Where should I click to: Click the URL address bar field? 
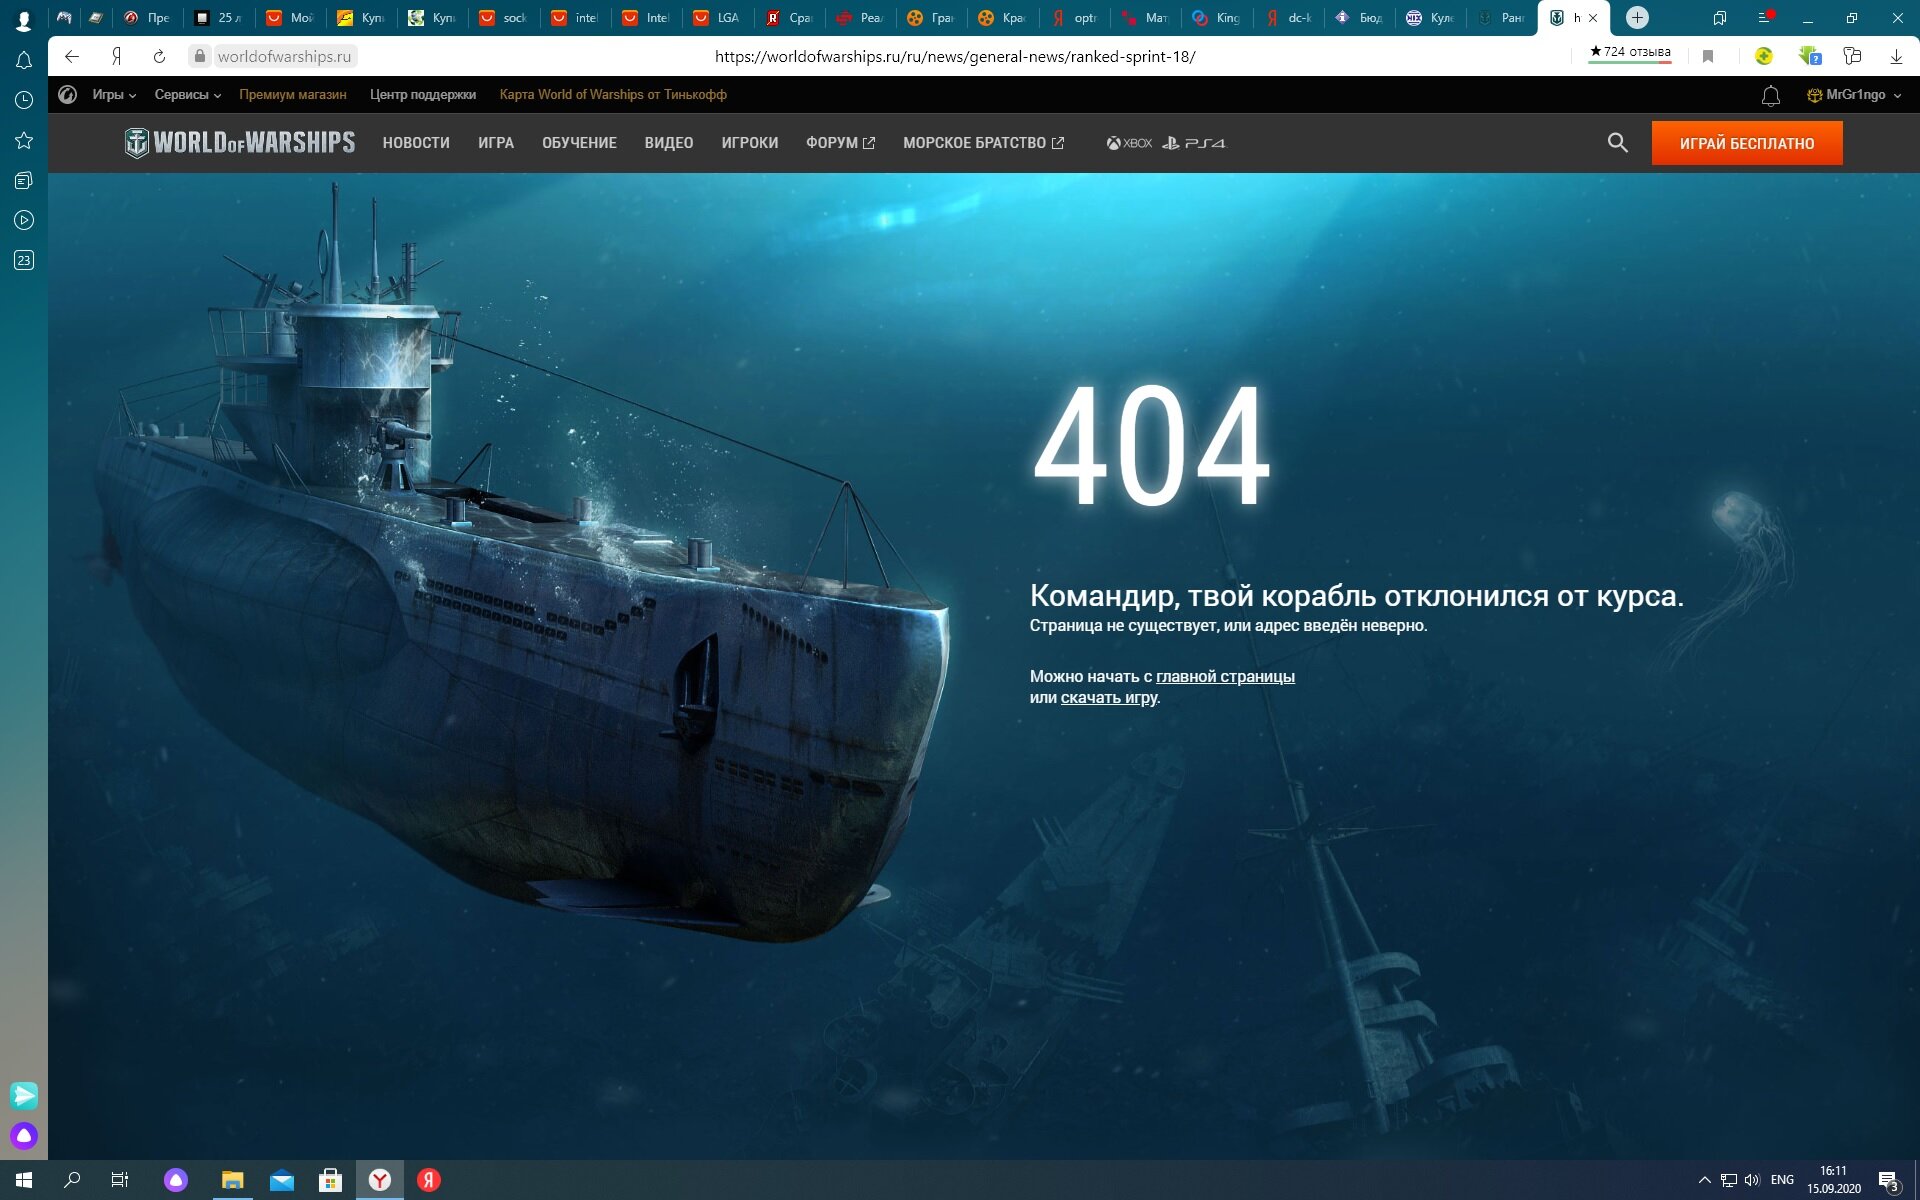pyautogui.click(x=954, y=57)
